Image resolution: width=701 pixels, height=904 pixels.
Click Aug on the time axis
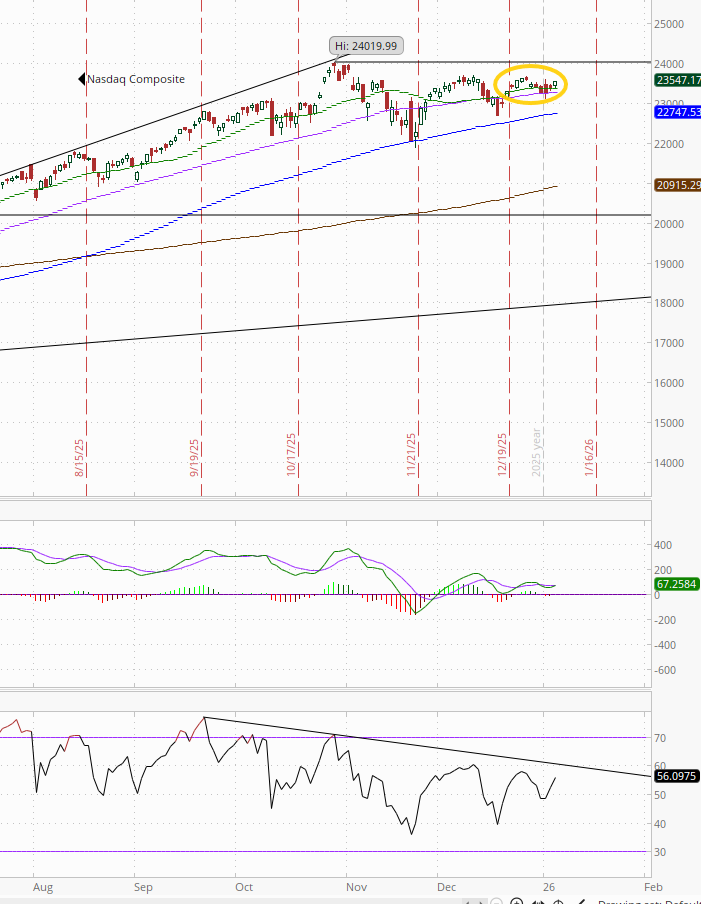coord(43,887)
